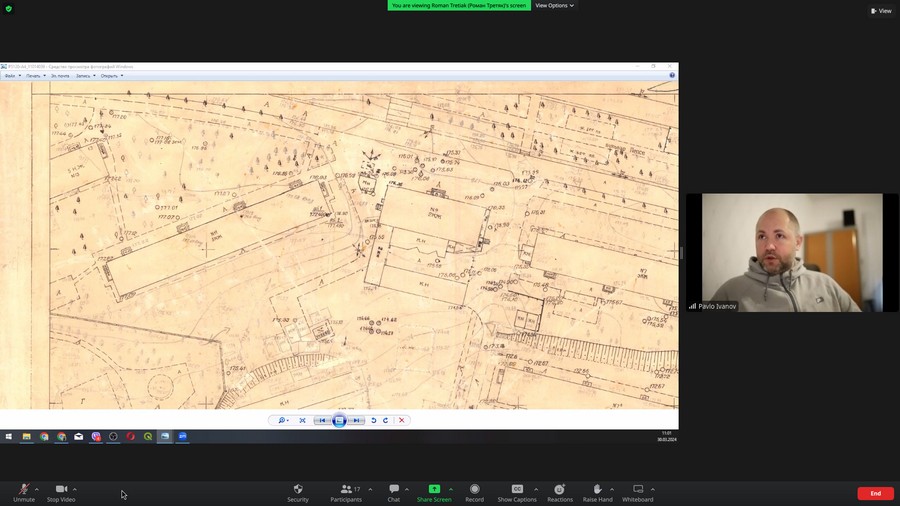Expand the arrow next to Participants

point(370,489)
